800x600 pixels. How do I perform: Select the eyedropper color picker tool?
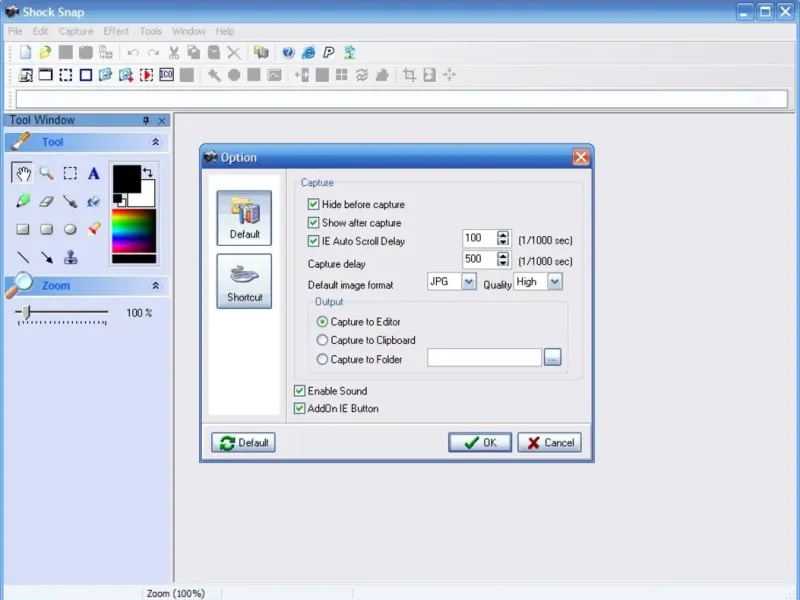(x=70, y=202)
